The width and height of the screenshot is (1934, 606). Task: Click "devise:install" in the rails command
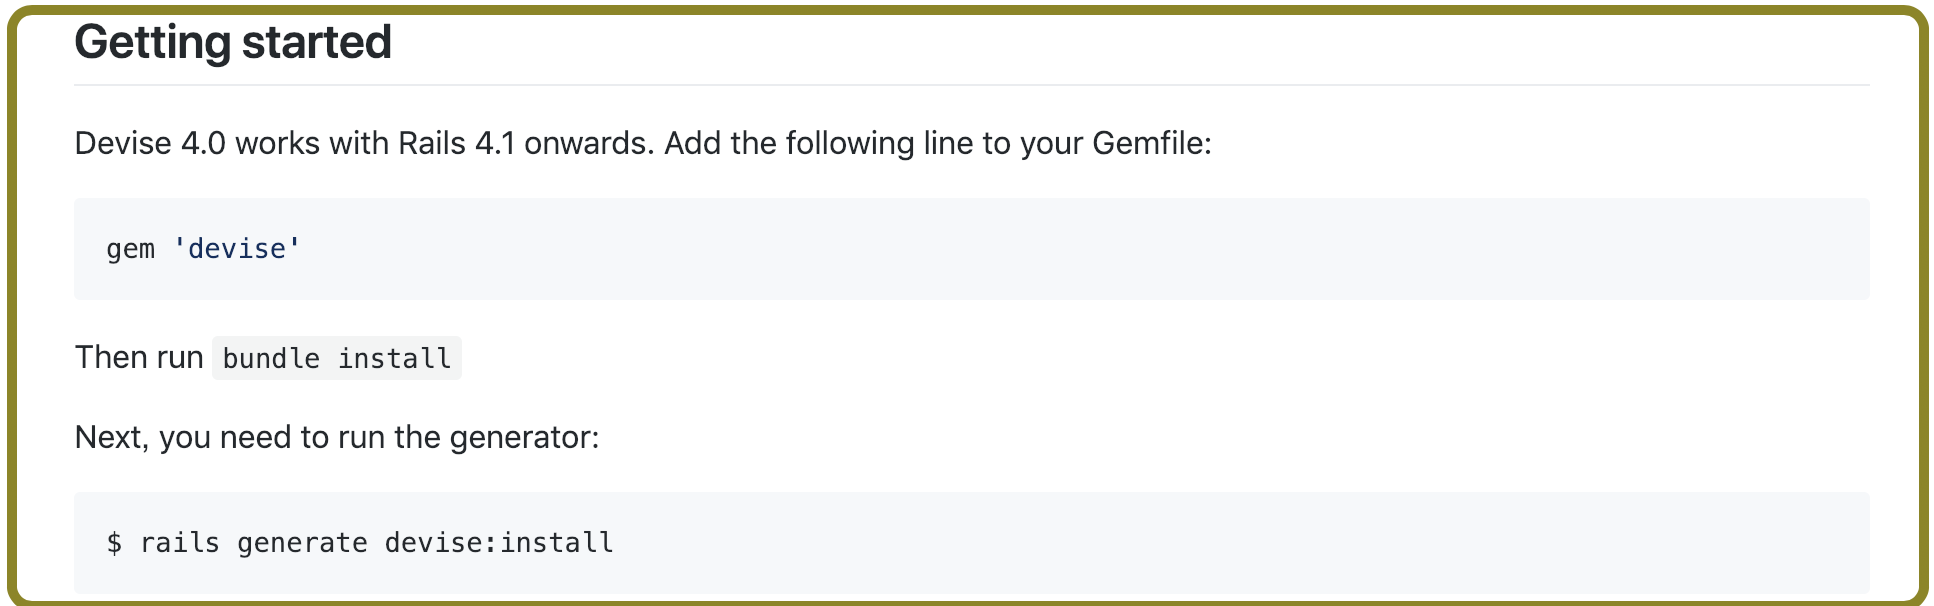click(x=499, y=543)
